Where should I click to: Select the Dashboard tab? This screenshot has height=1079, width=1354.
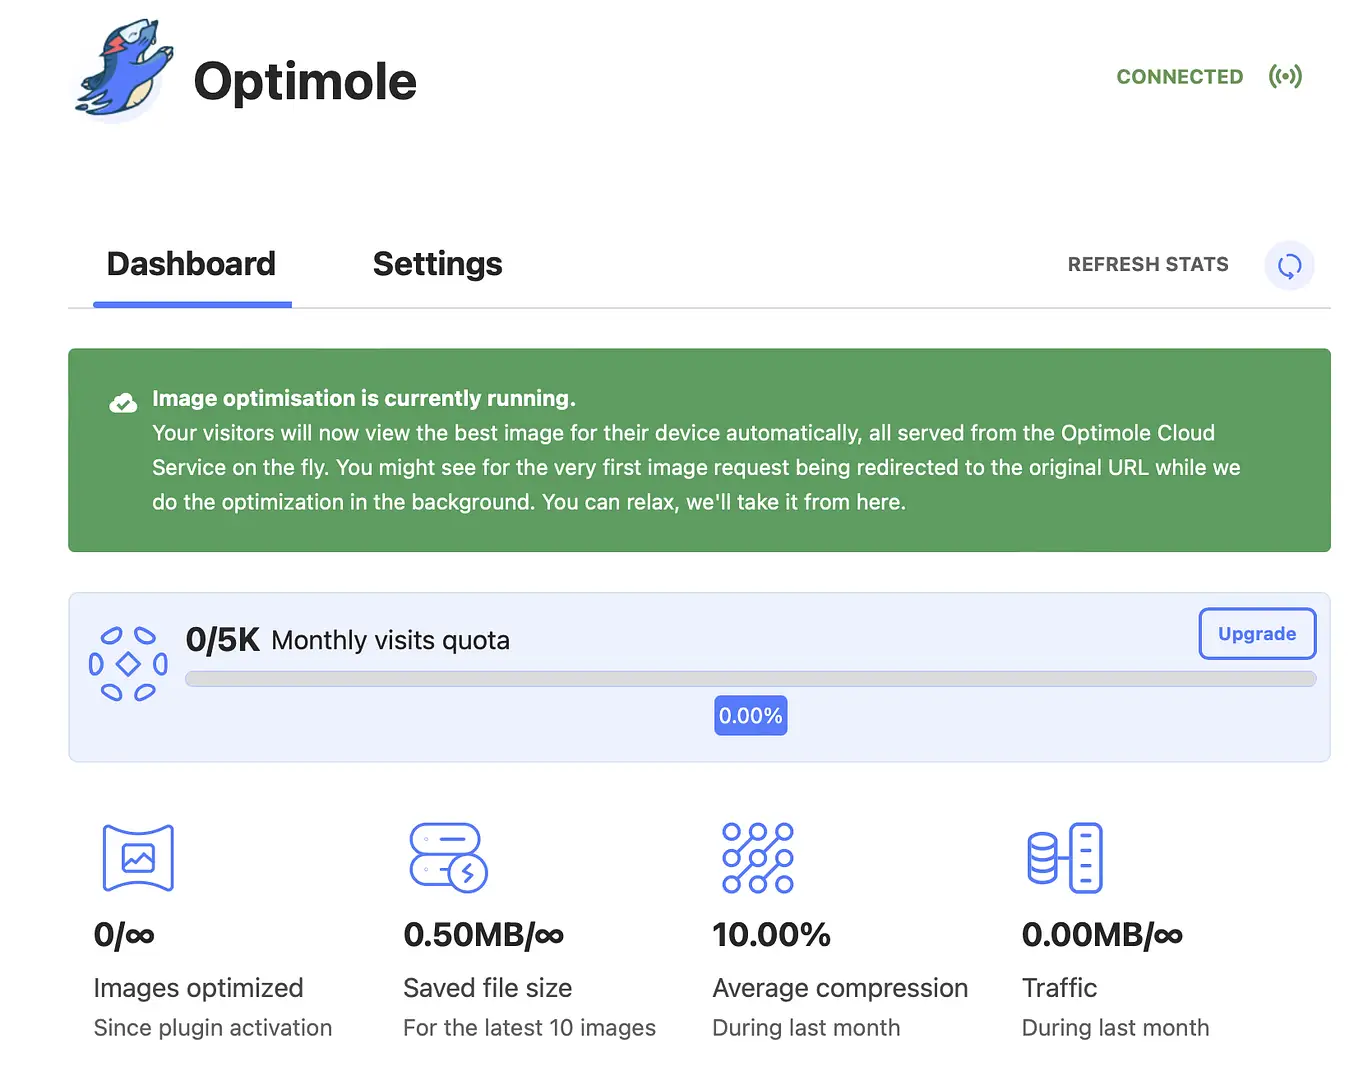[x=191, y=264]
